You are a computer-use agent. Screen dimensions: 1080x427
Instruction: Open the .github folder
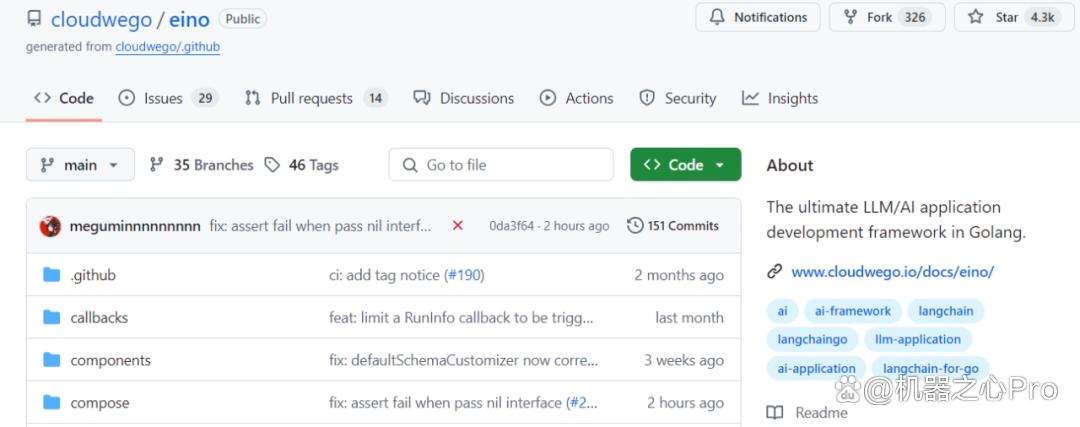click(x=93, y=275)
